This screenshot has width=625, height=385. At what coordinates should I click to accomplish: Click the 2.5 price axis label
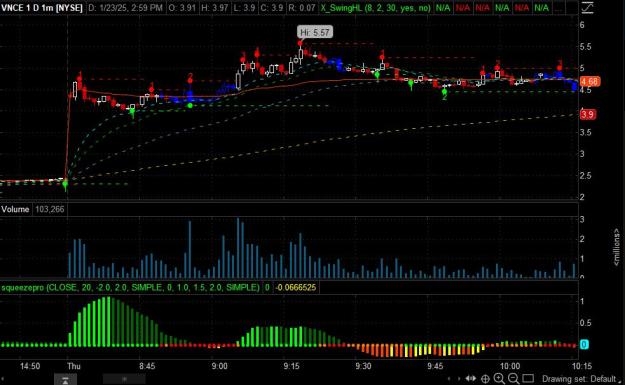[586, 176]
